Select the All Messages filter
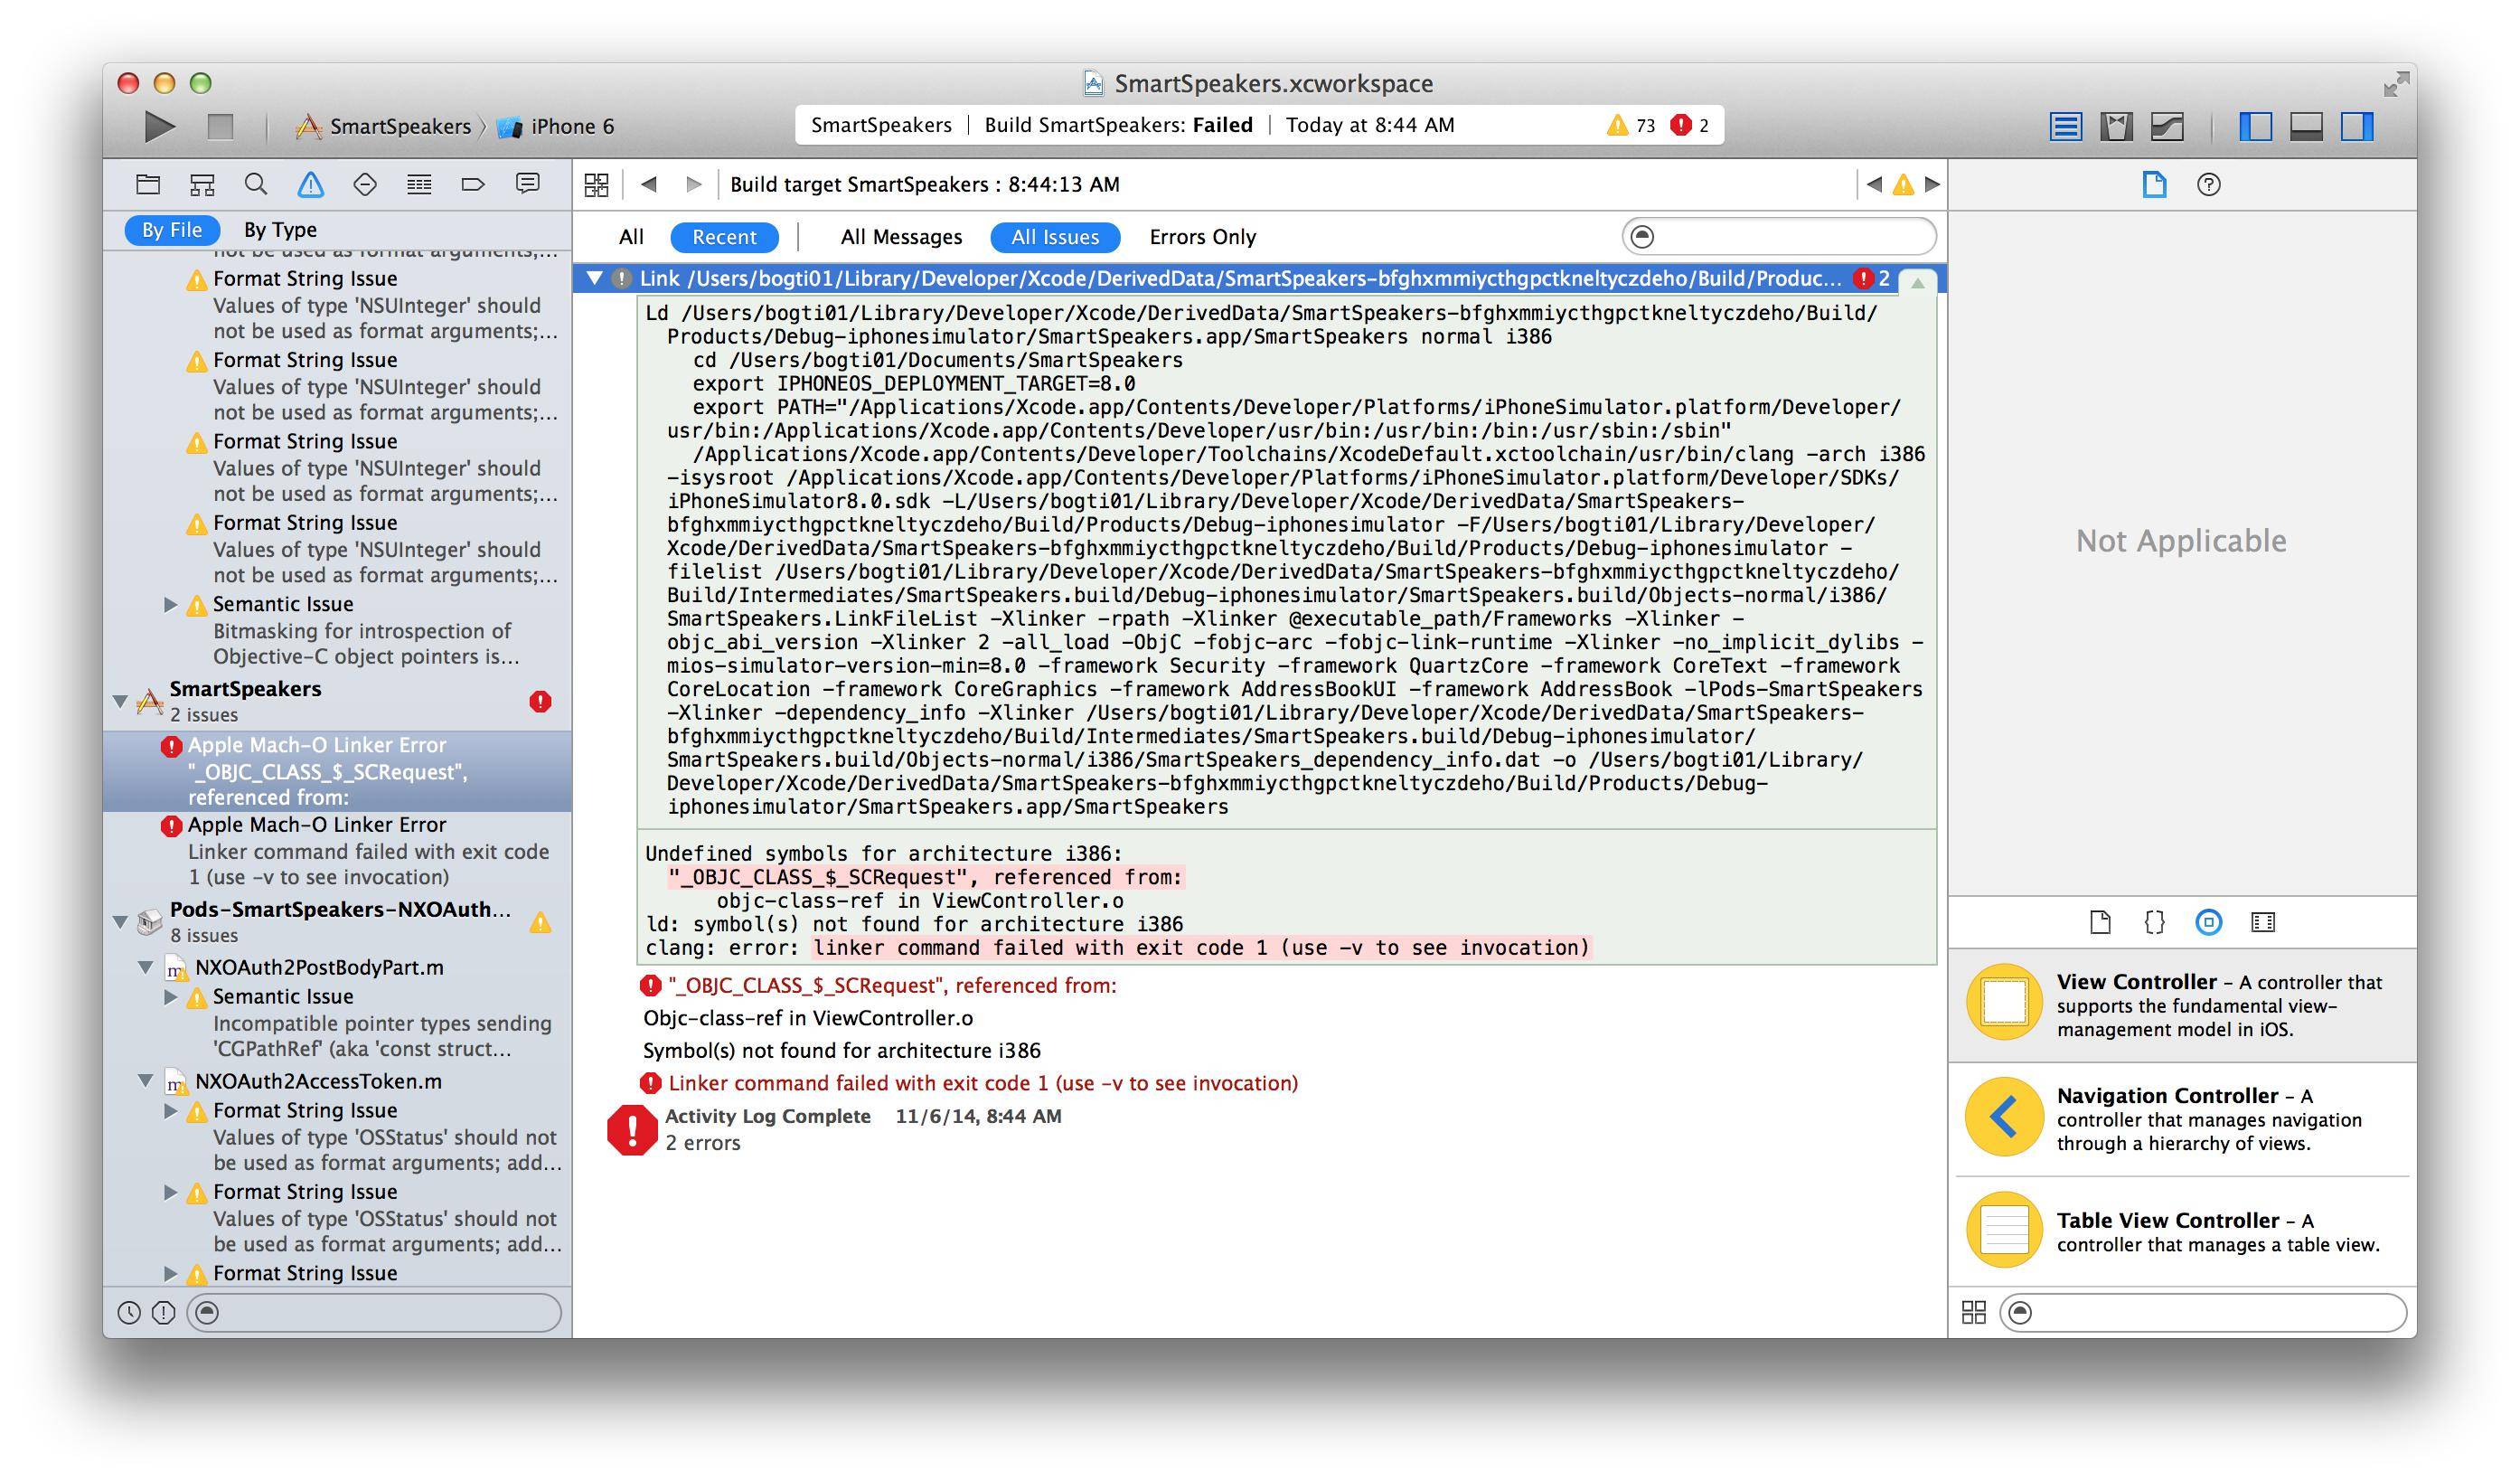Screen dimensions: 2520x1481 click(x=900, y=237)
